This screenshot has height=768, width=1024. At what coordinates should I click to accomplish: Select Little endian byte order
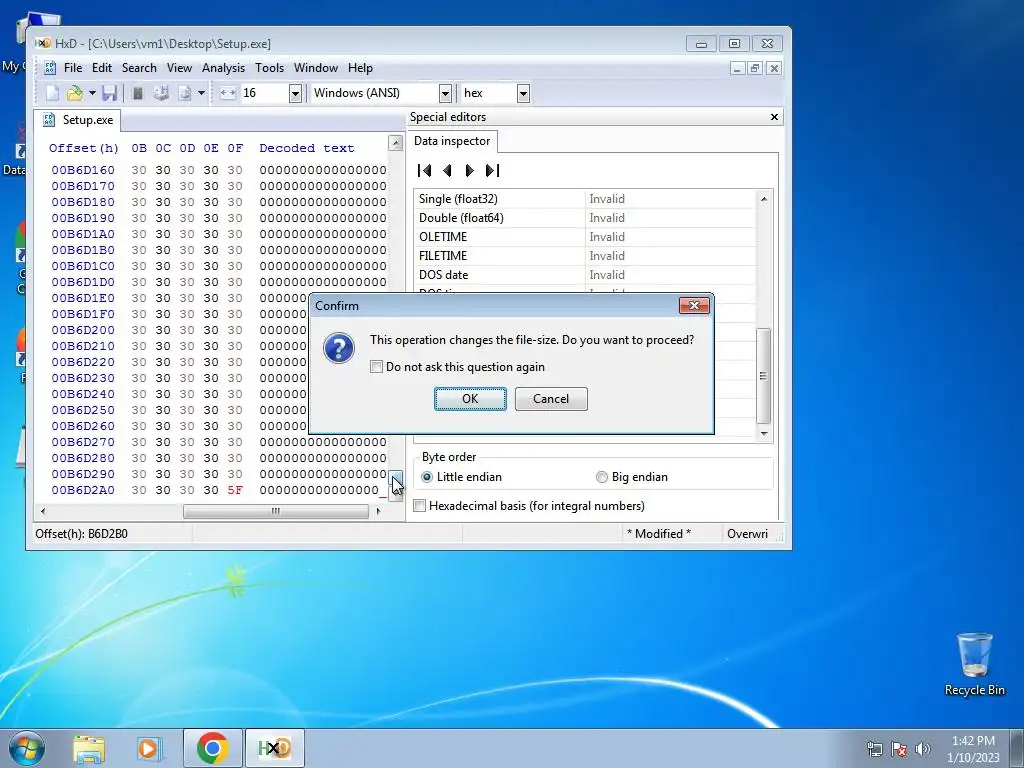tap(426, 477)
